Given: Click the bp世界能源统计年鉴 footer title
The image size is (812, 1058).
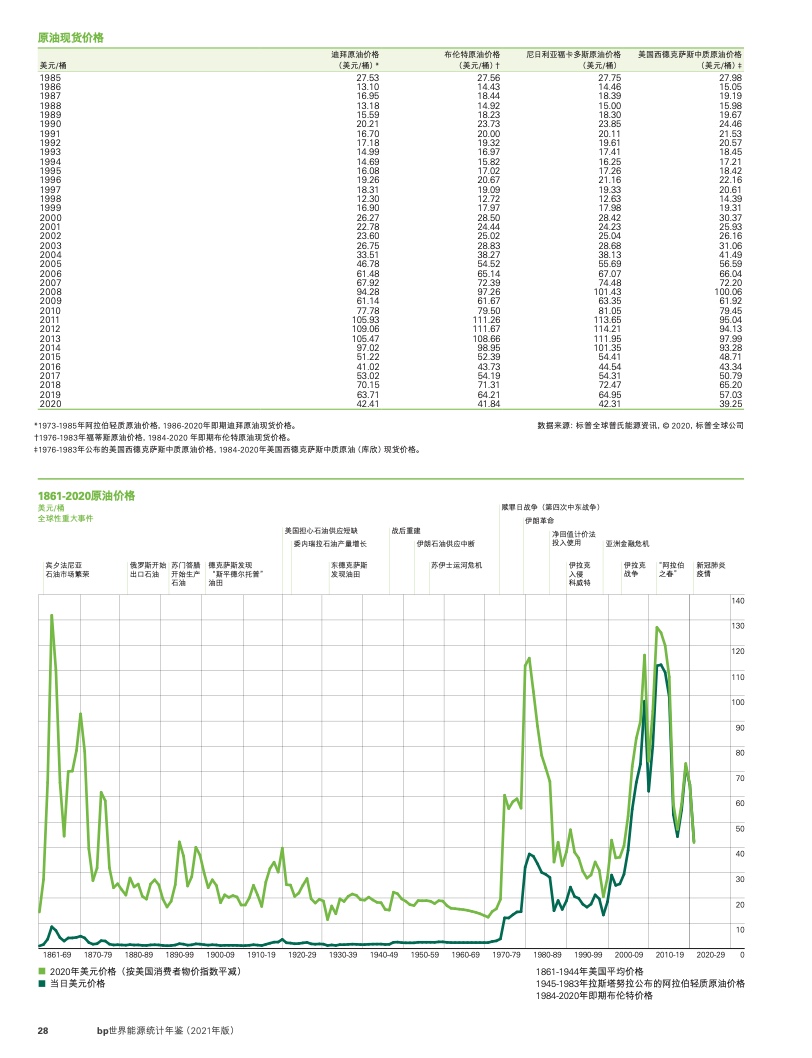Looking at the screenshot, I should coord(163,1030).
